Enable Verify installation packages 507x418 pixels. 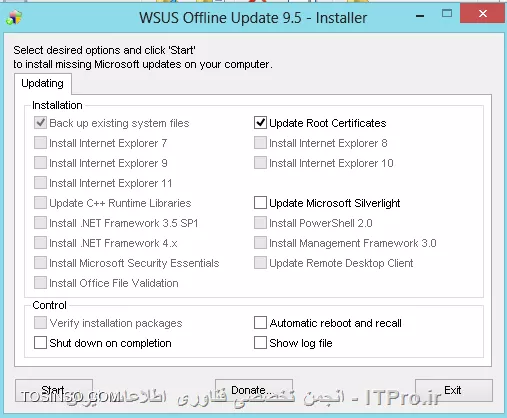click(40, 323)
